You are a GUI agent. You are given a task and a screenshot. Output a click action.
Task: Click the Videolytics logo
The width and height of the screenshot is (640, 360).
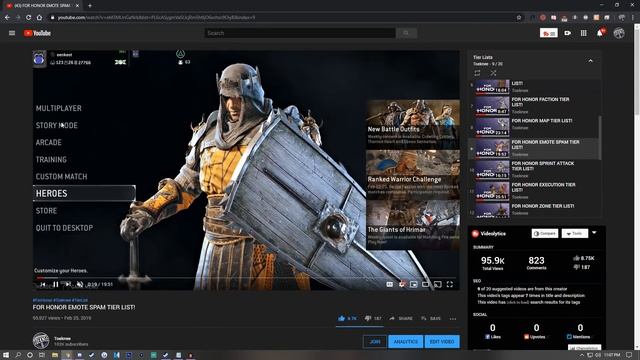(x=489, y=233)
